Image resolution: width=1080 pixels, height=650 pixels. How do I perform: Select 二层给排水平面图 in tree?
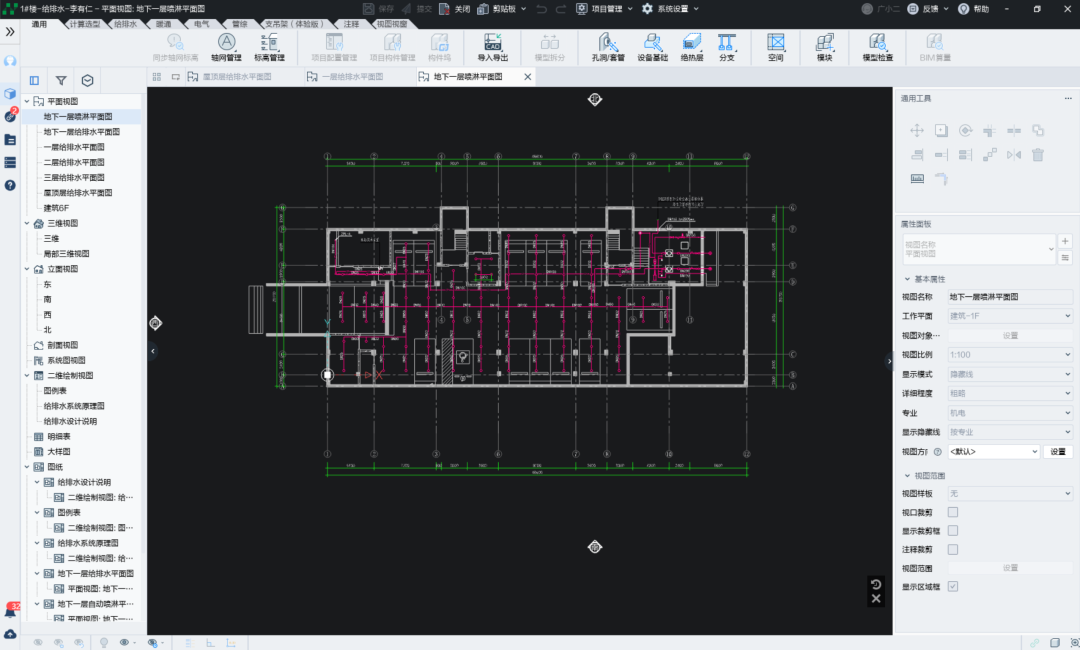74,162
